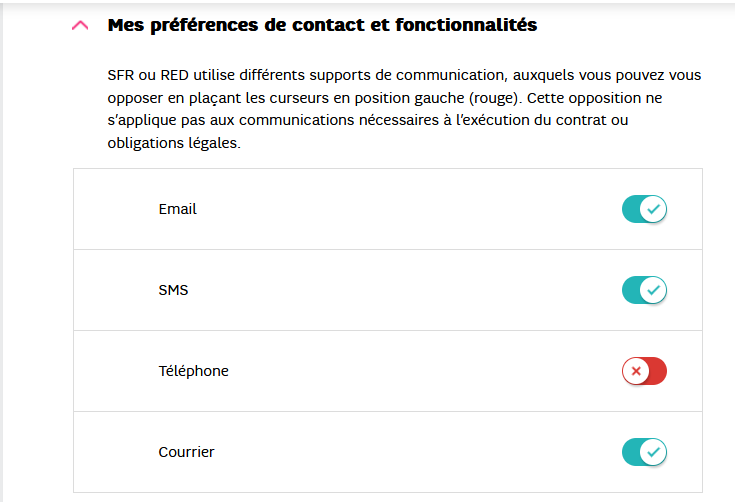
Task: Click the 'obligations légales' text
Action: click(x=173, y=142)
